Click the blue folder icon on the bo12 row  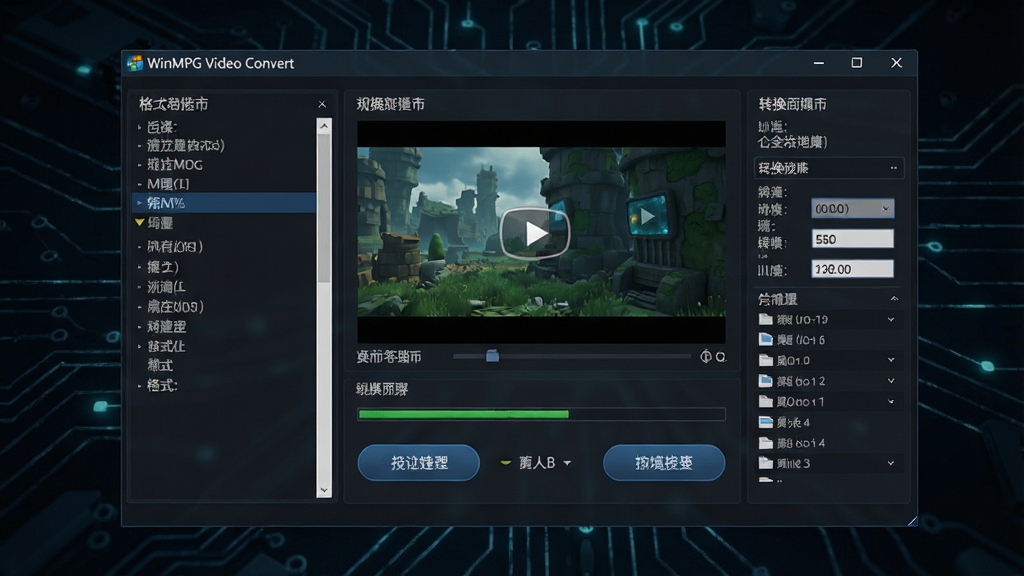coord(765,381)
